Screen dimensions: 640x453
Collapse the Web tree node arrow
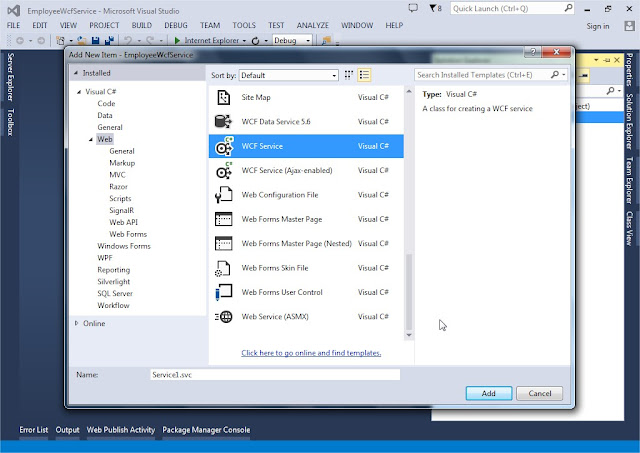pos(91,140)
